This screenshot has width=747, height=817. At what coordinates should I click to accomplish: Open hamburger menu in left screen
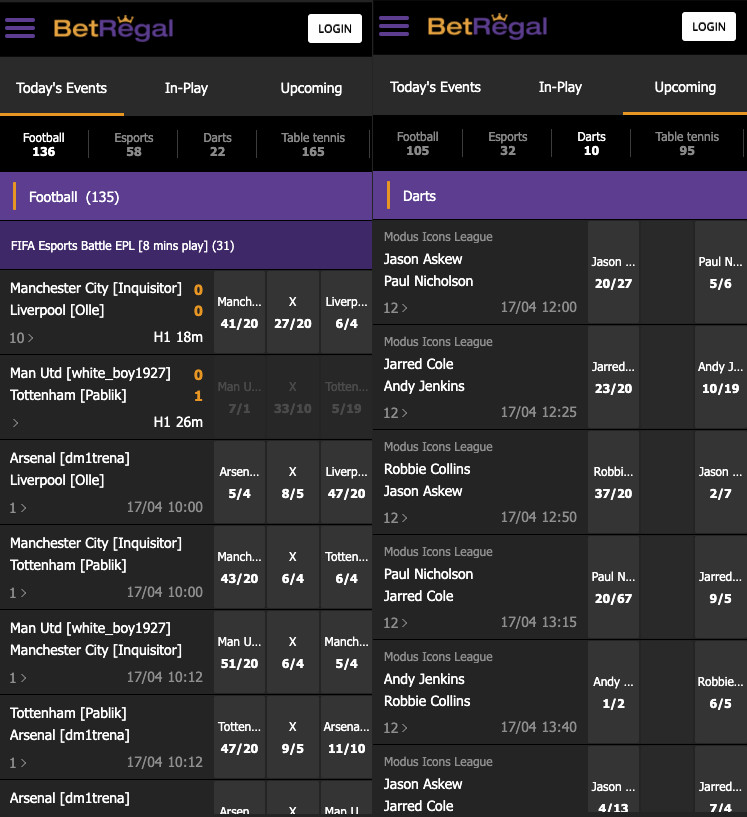click(20, 28)
